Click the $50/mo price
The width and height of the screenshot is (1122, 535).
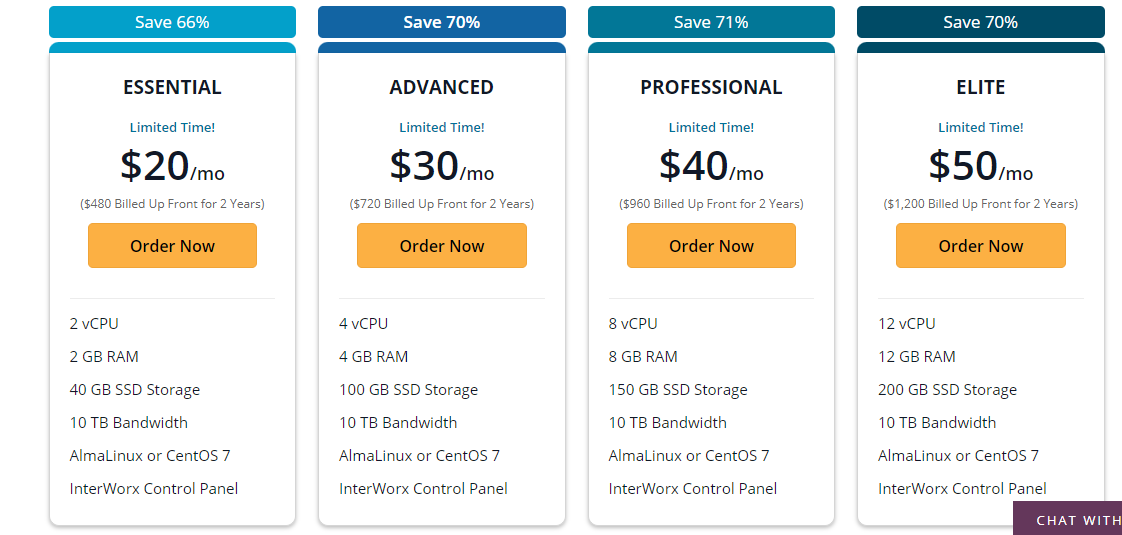pos(980,165)
